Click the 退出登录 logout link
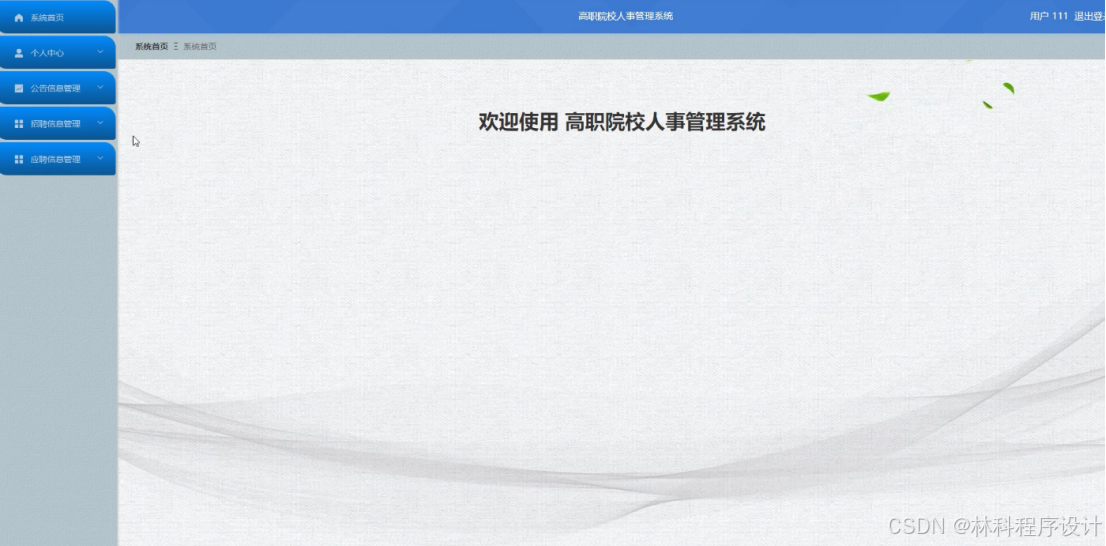The image size is (1106, 546). [x=1089, y=16]
